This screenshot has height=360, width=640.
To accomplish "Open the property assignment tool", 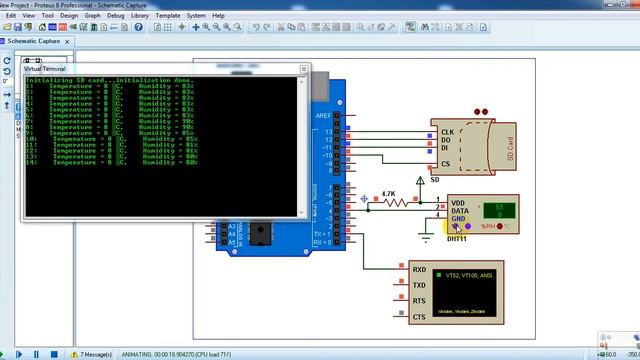I will [x=435, y=27].
